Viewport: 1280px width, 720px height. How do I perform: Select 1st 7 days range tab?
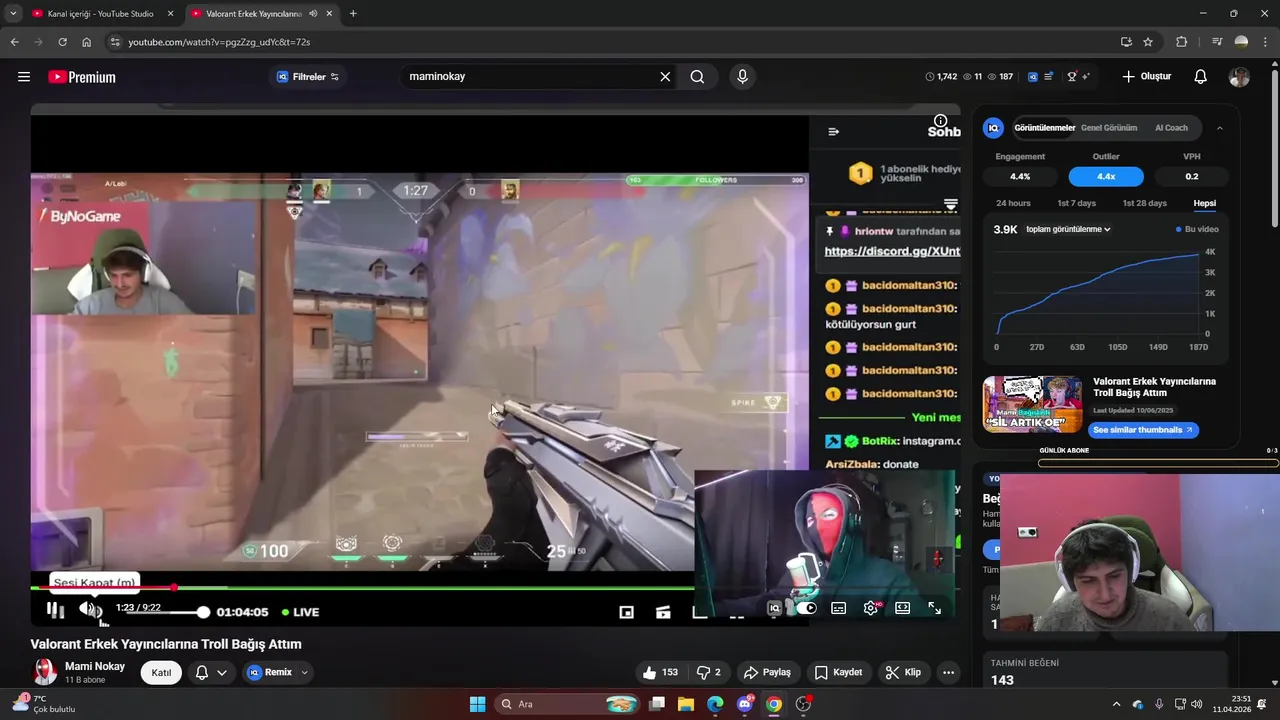click(x=1077, y=203)
